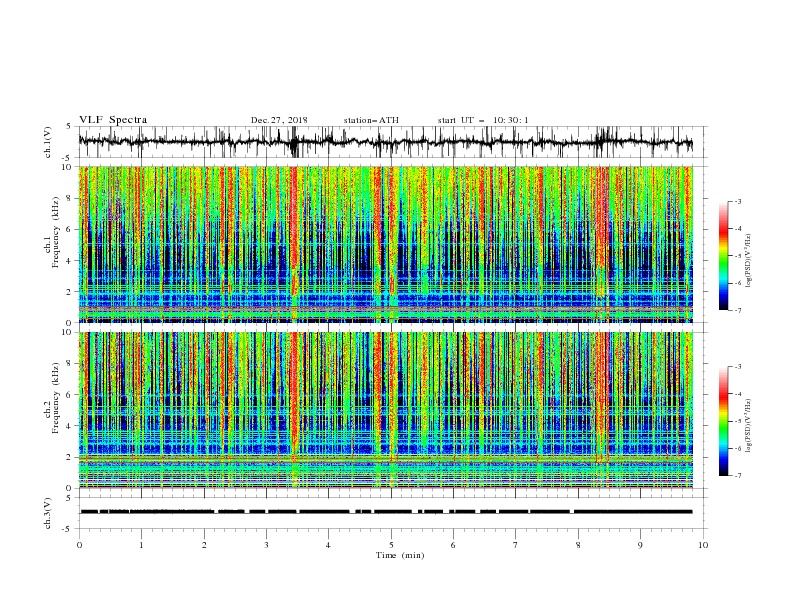Select the date label "Dec. 27, 2018"
Screen dimensions: 792x612
279,120
